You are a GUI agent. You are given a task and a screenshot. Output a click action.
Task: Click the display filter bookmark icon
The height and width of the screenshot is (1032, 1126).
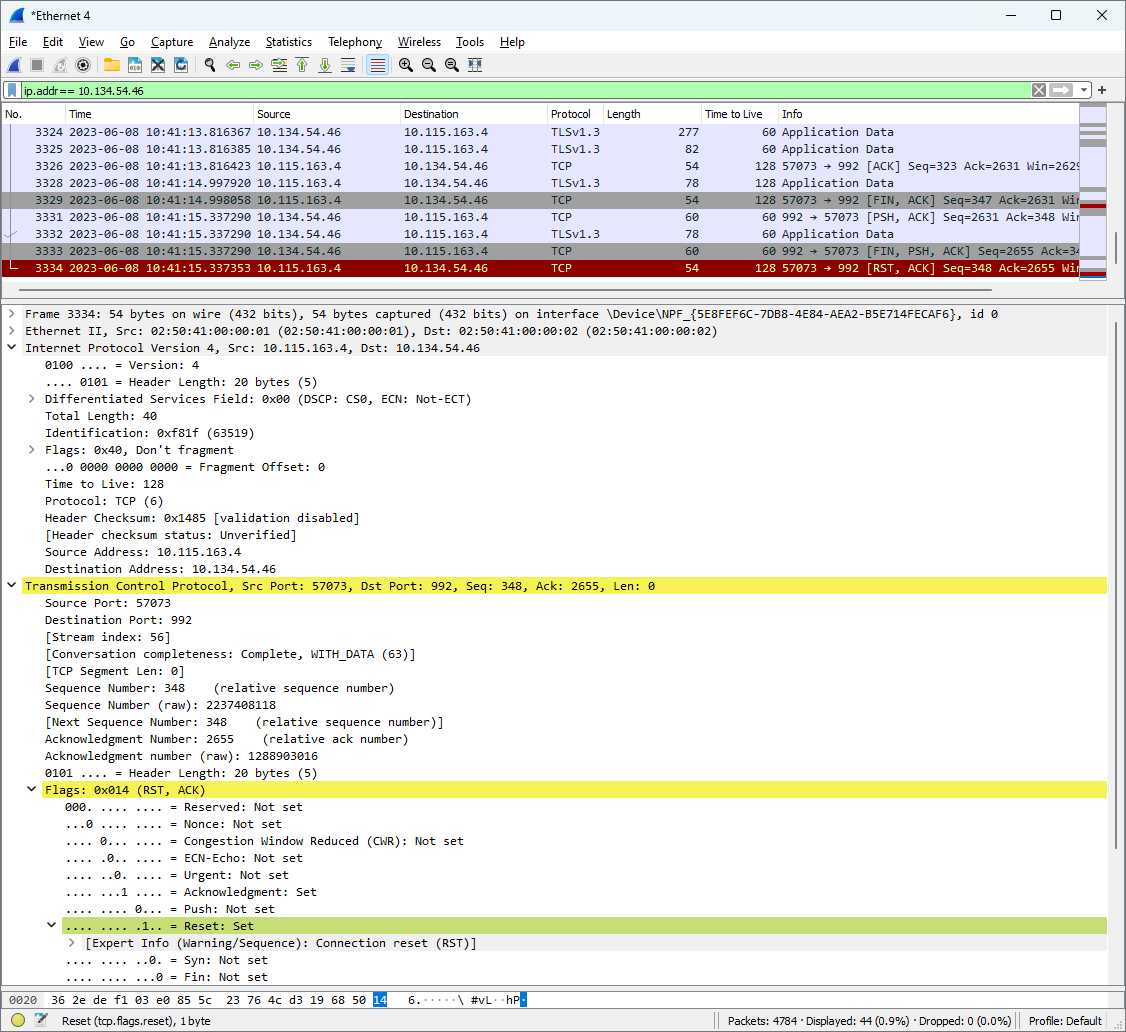pos(12,90)
